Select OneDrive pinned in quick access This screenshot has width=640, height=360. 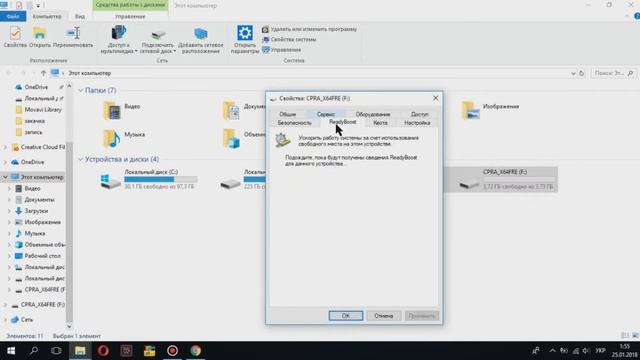coord(36,87)
